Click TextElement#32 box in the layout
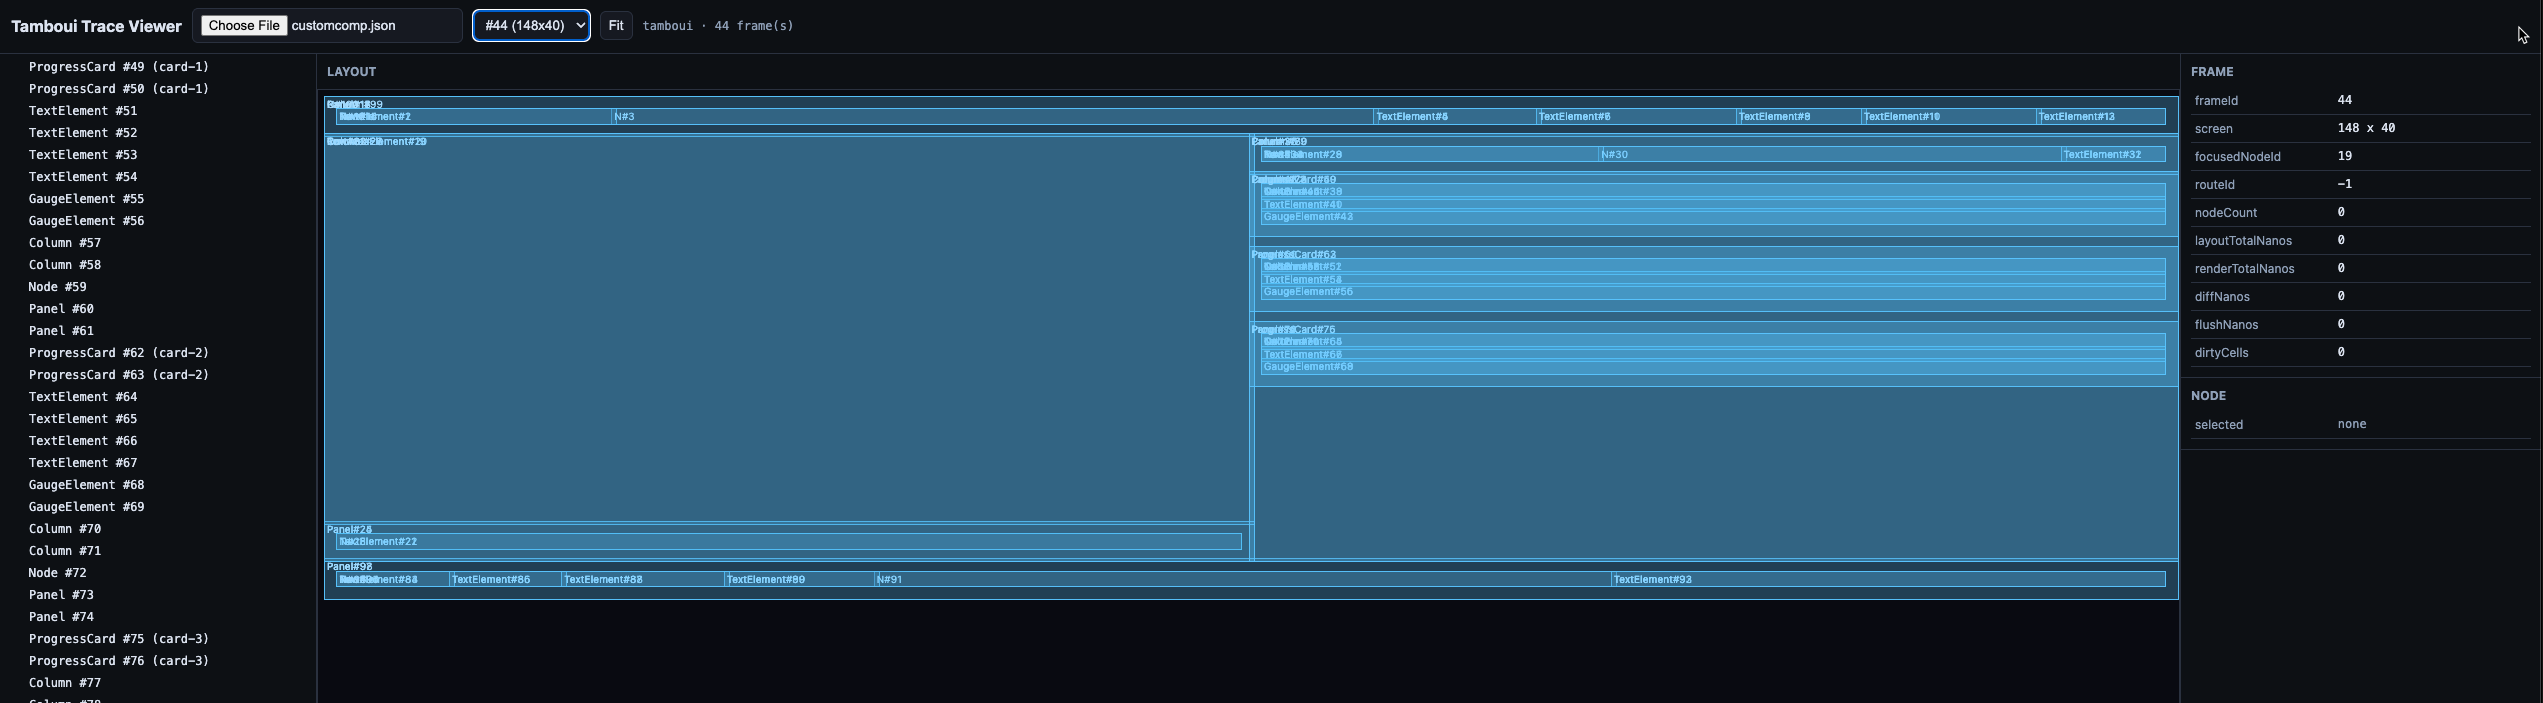Image resolution: width=2543 pixels, height=703 pixels. click(x=2111, y=155)
